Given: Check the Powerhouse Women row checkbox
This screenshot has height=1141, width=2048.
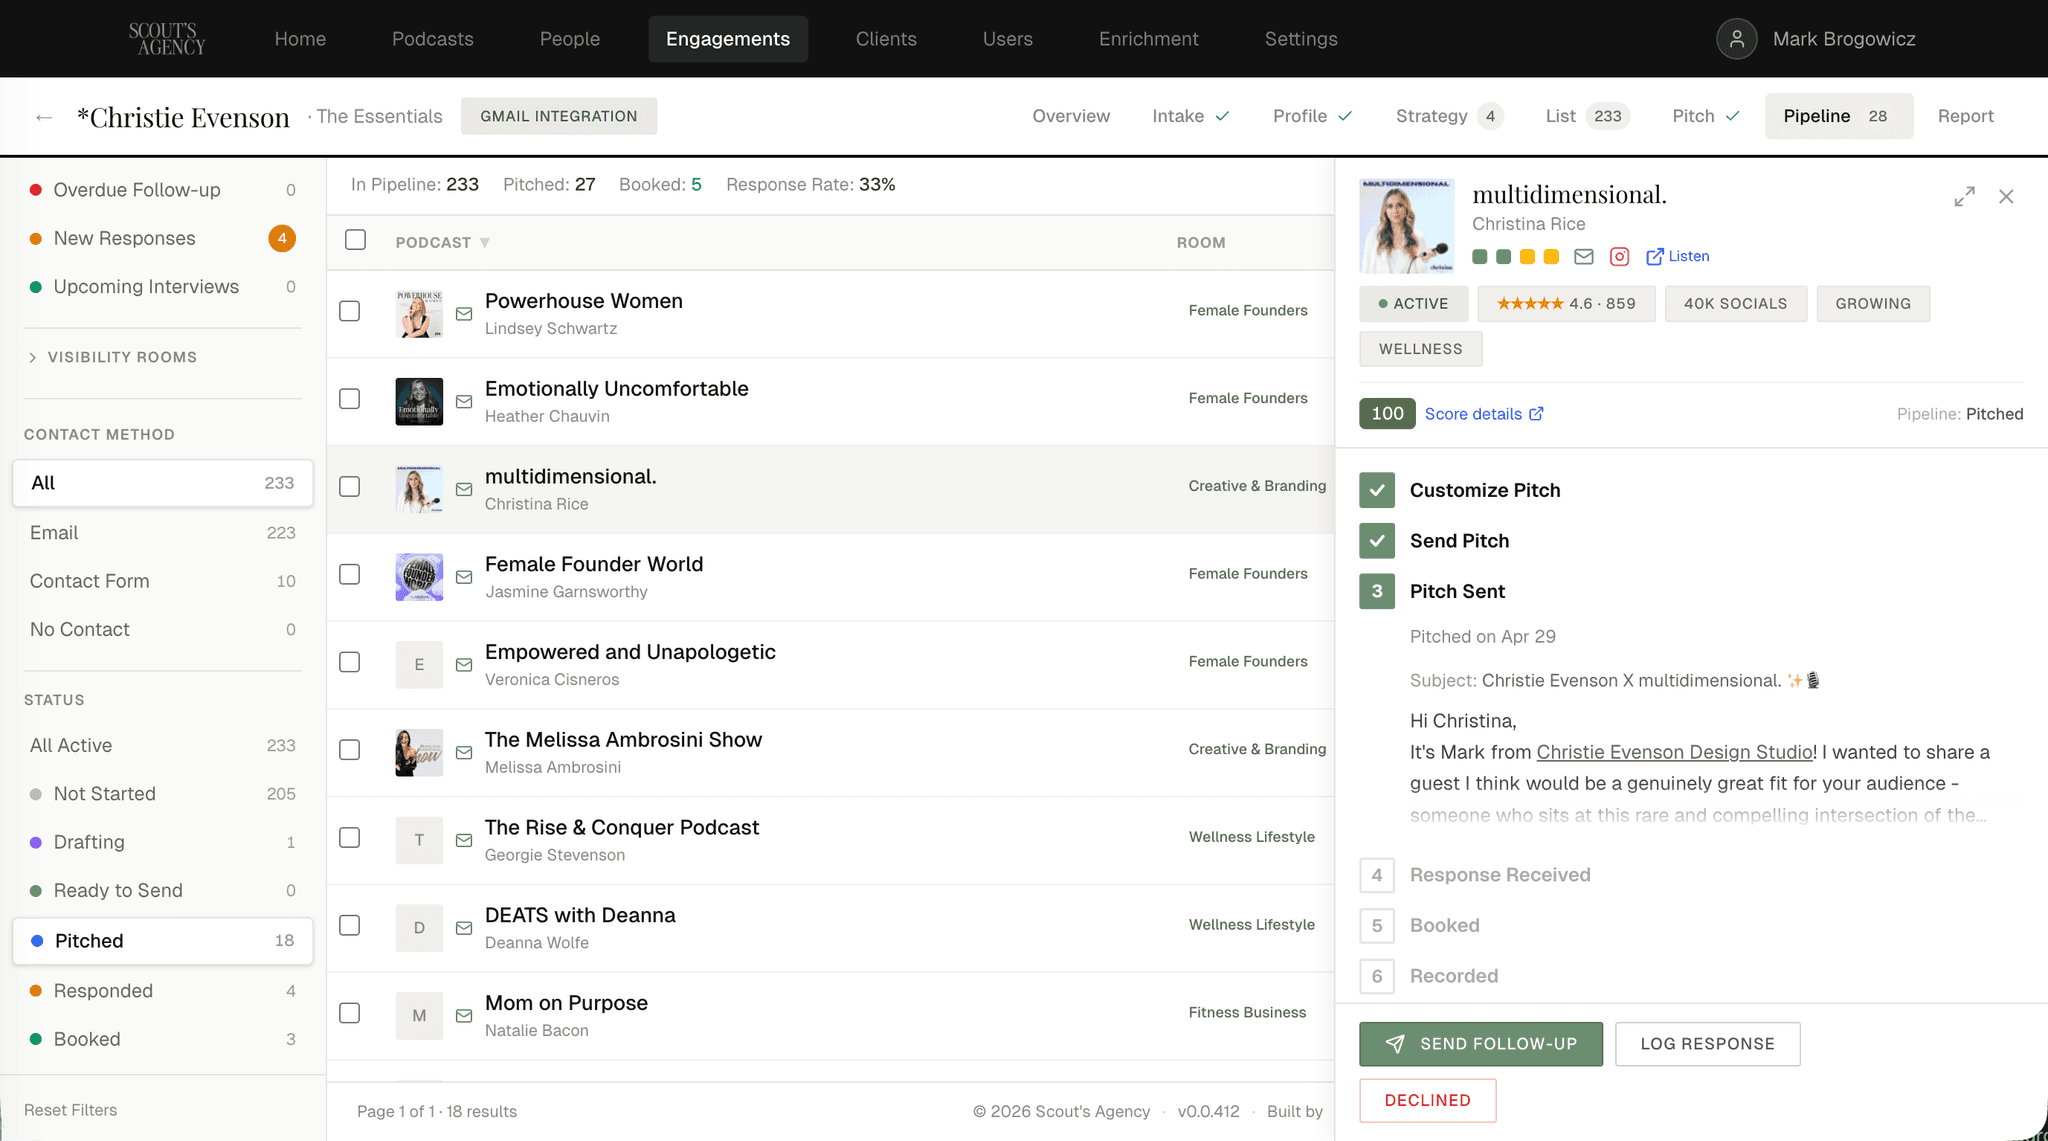Looking at the screenshot, I should coord(350,311).
